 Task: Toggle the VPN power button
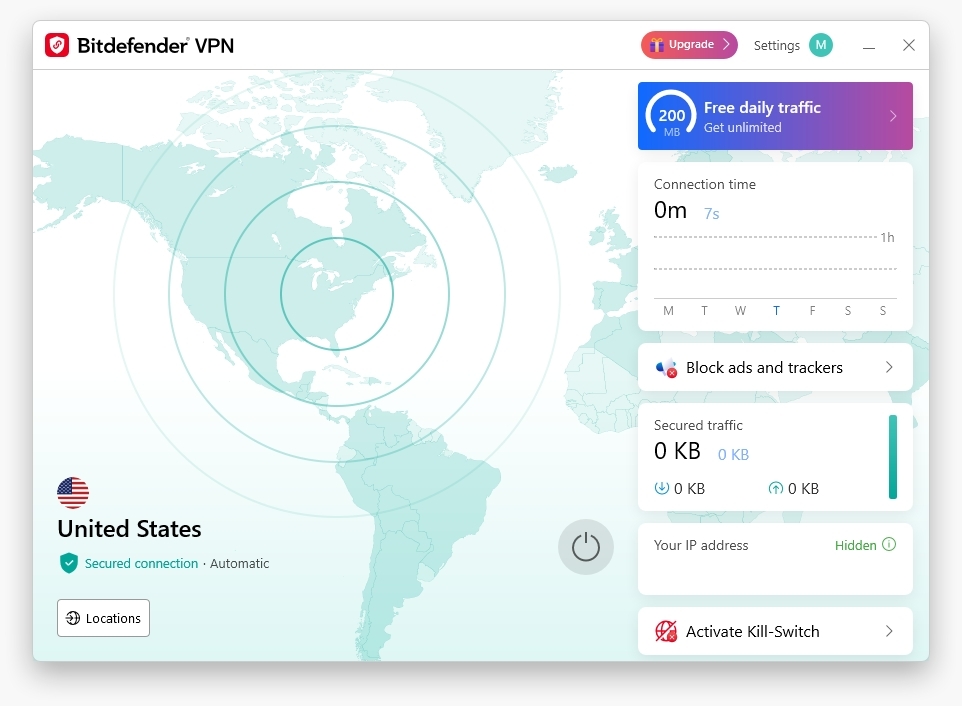point(586,547)
